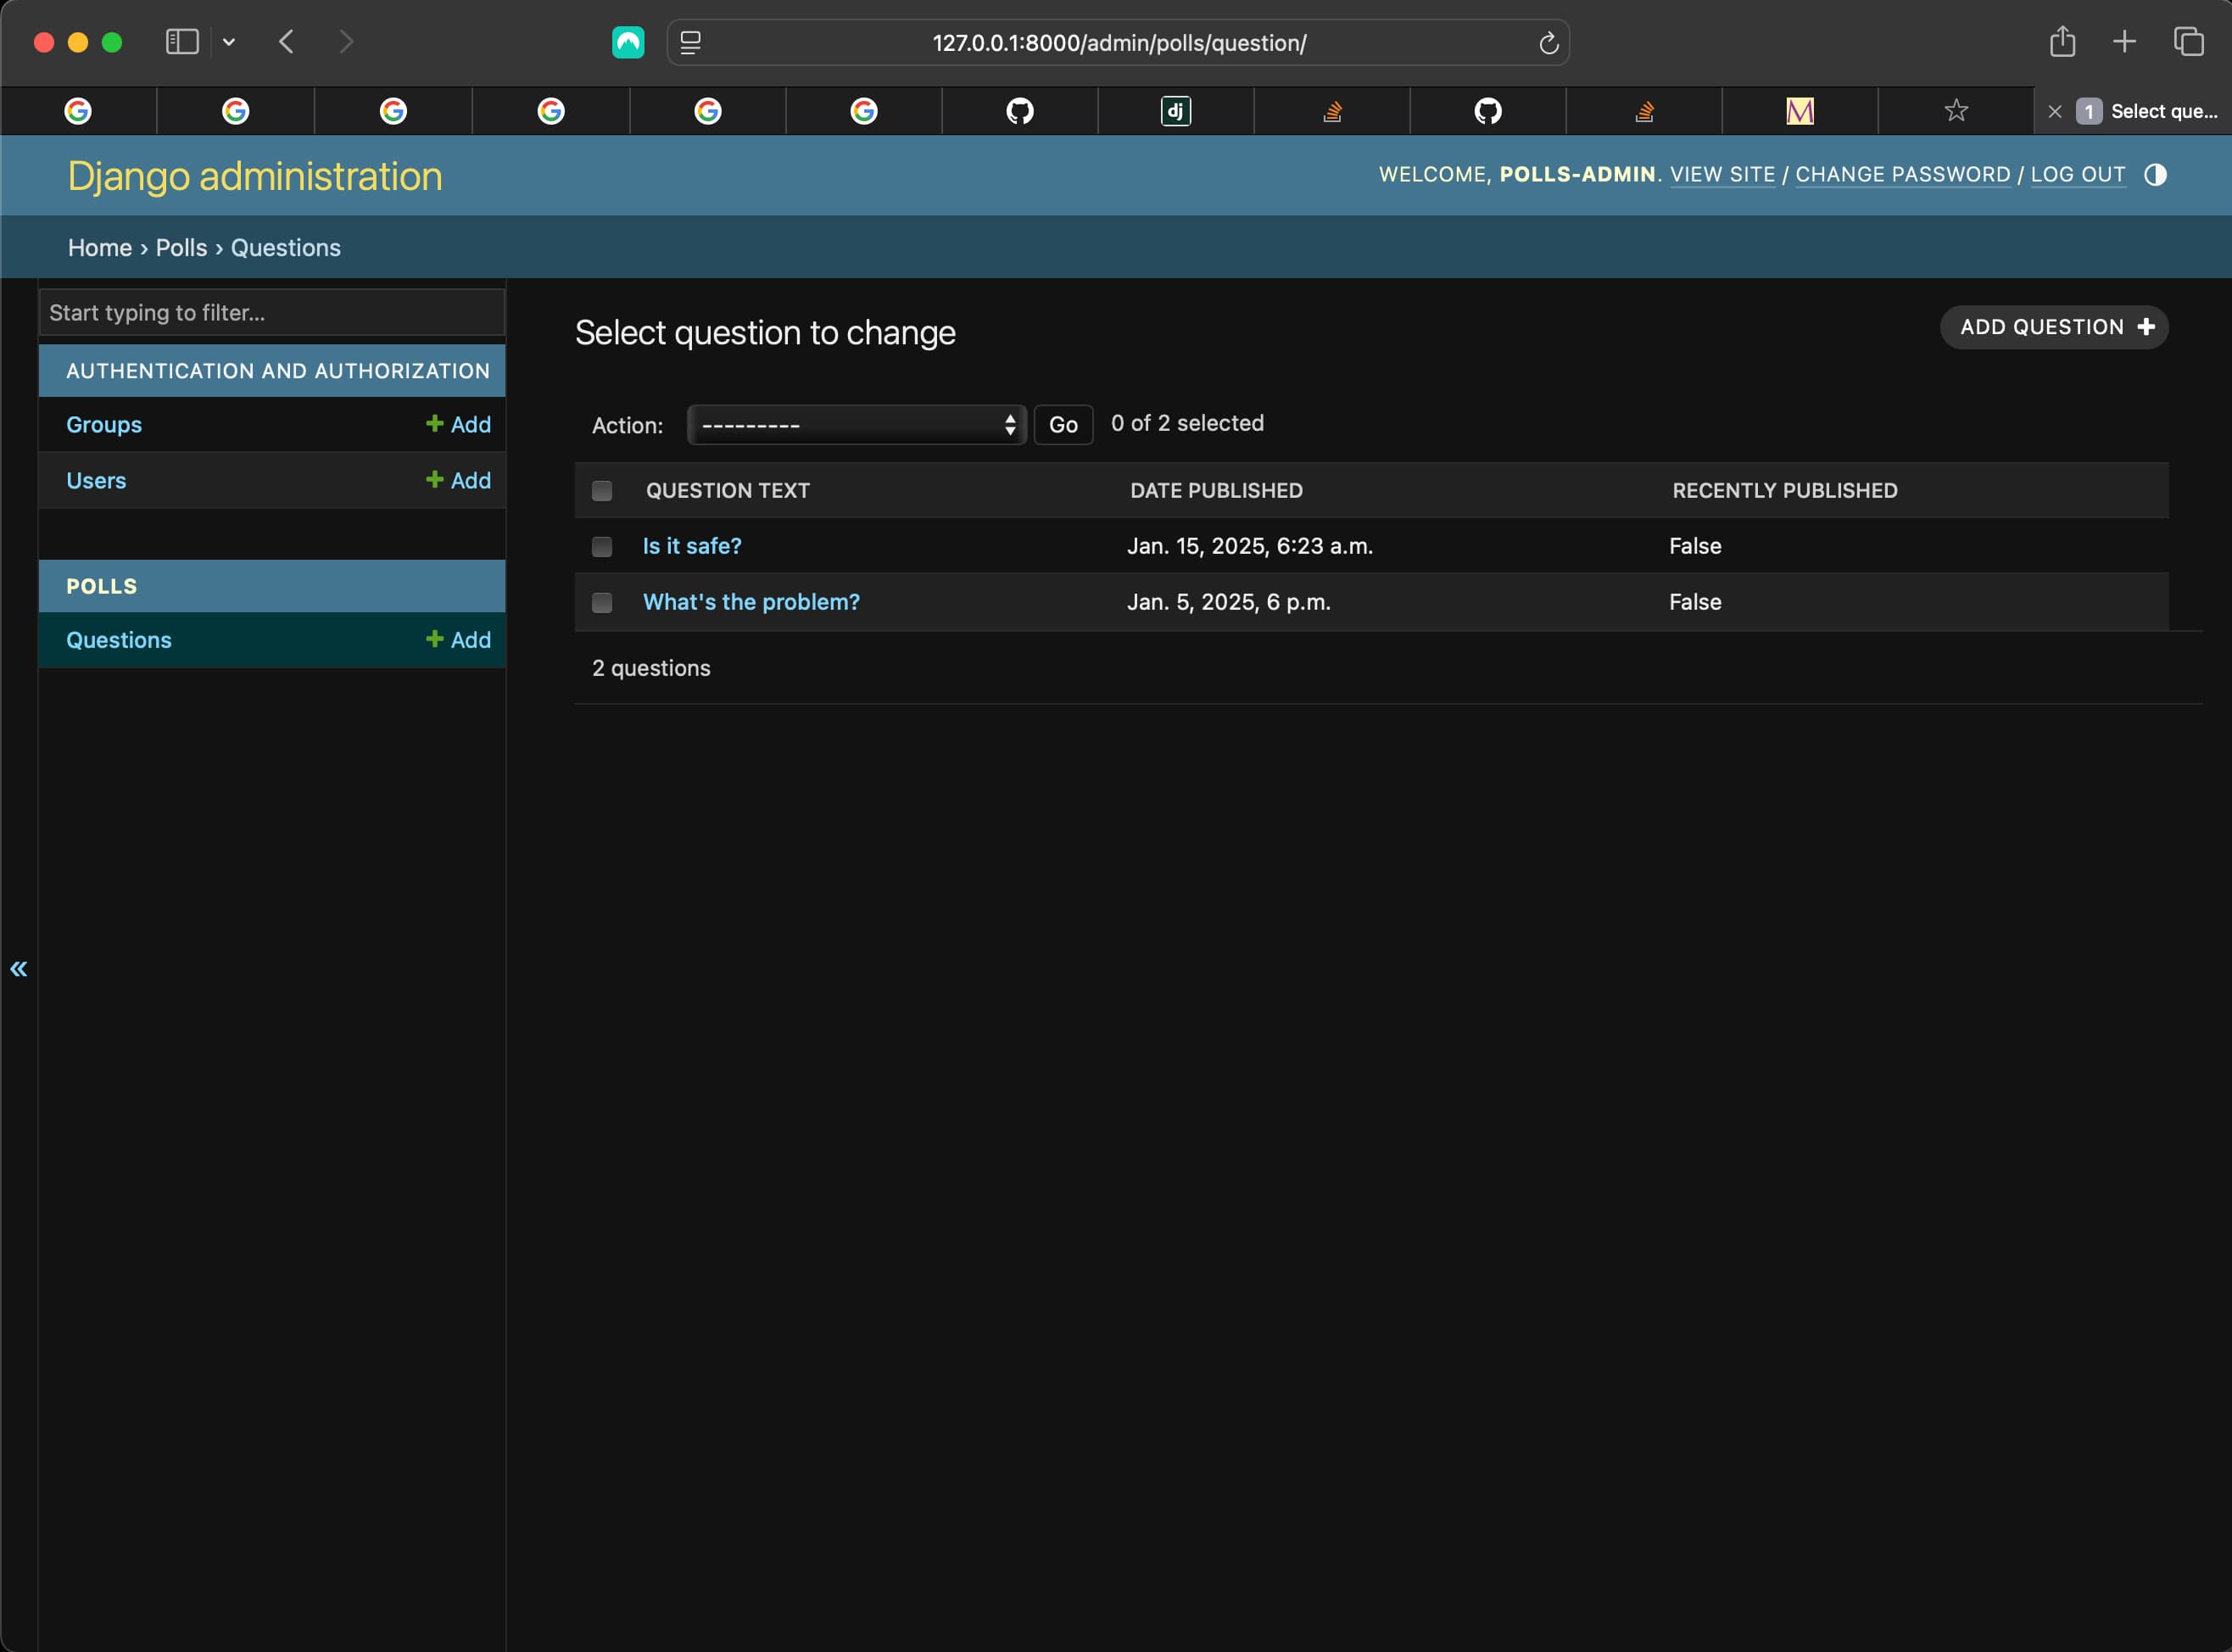
Task: Open AUTHENTICATION AND AUTHORIZATION section
Action: [278, 371]
